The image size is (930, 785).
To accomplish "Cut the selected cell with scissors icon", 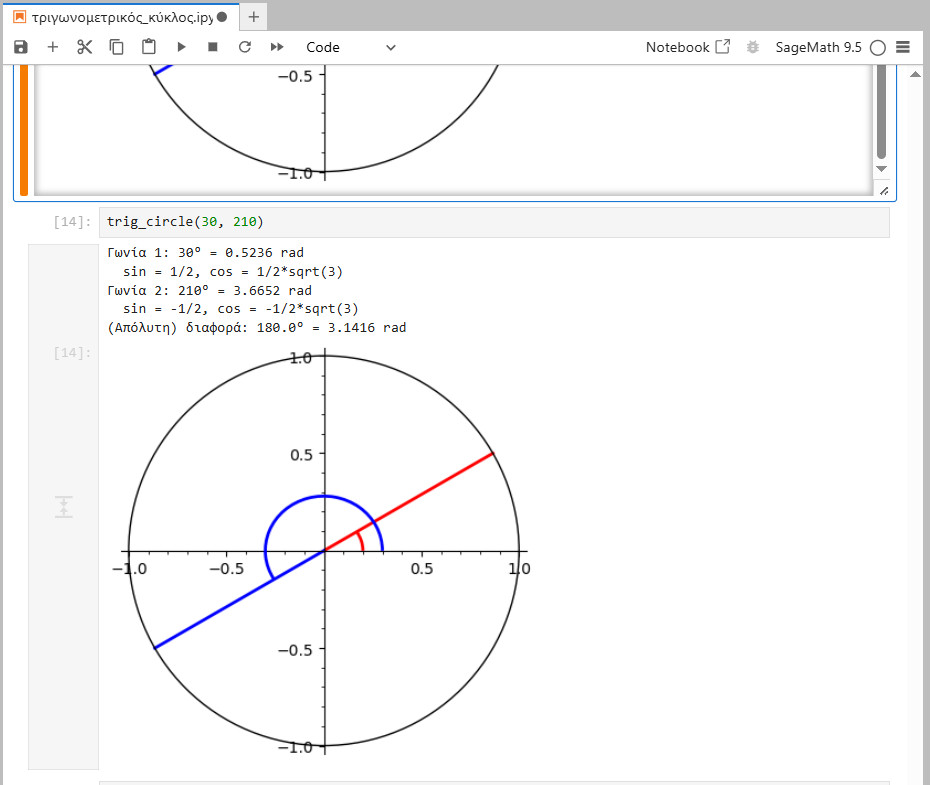I will click(85, 47).
